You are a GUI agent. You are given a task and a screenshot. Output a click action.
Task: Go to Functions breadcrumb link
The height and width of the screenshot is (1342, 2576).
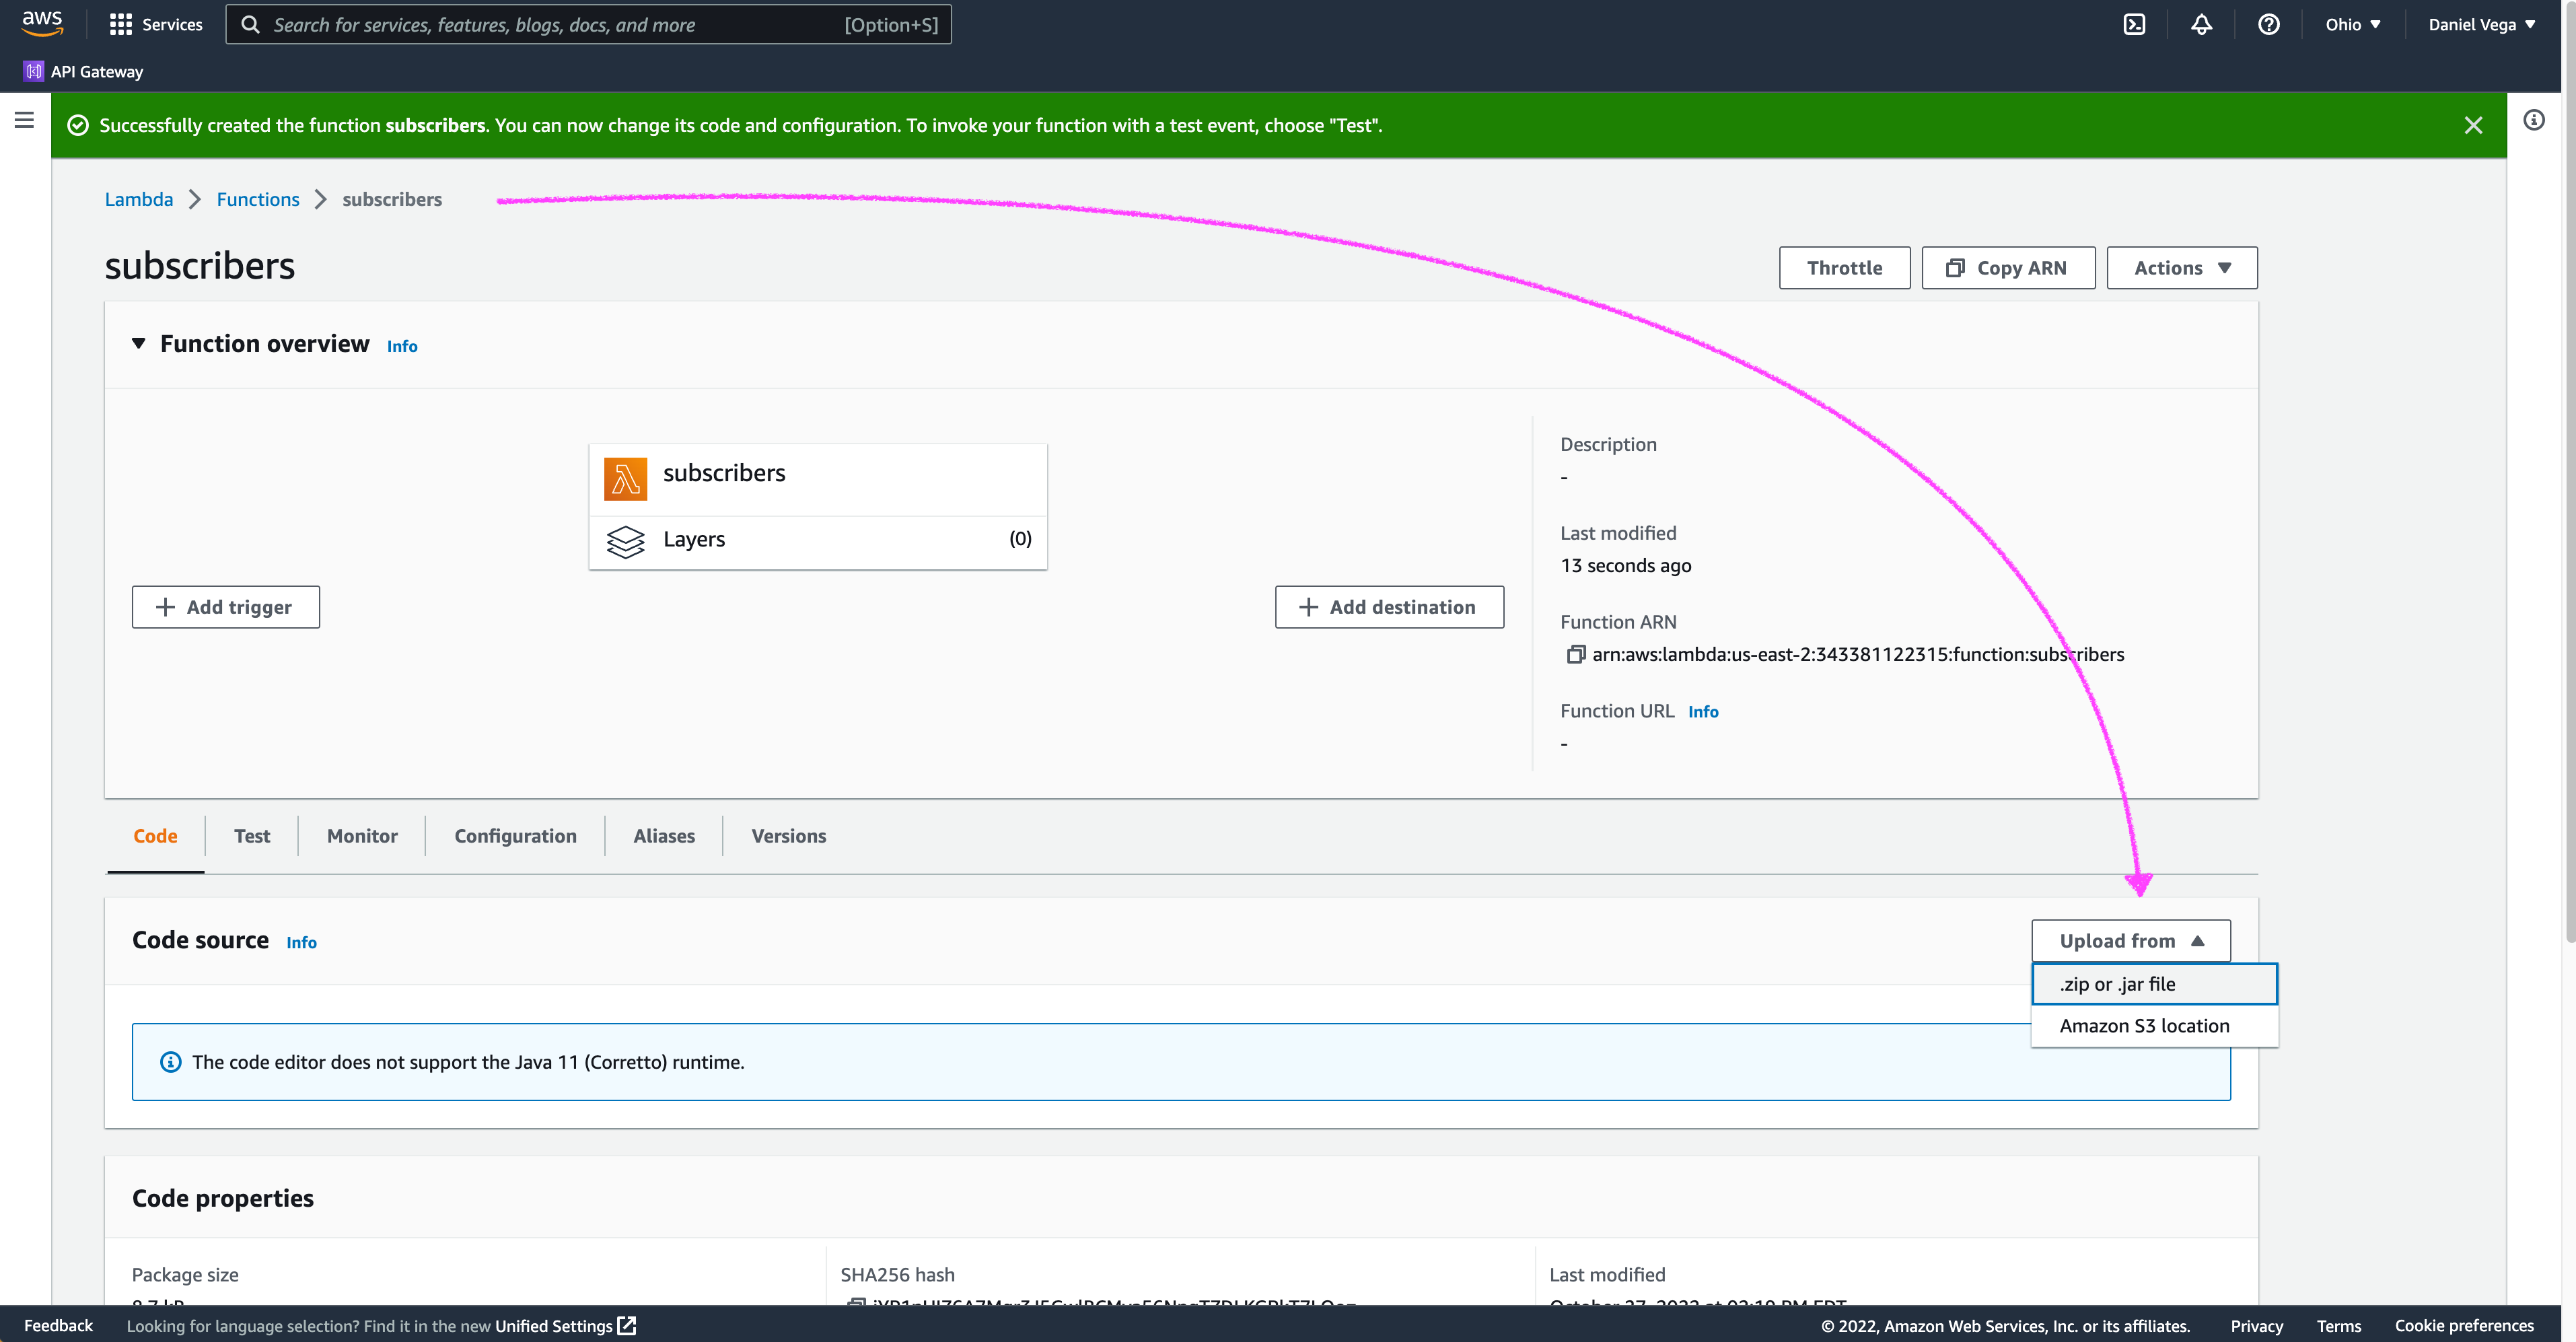coord(258,199)
